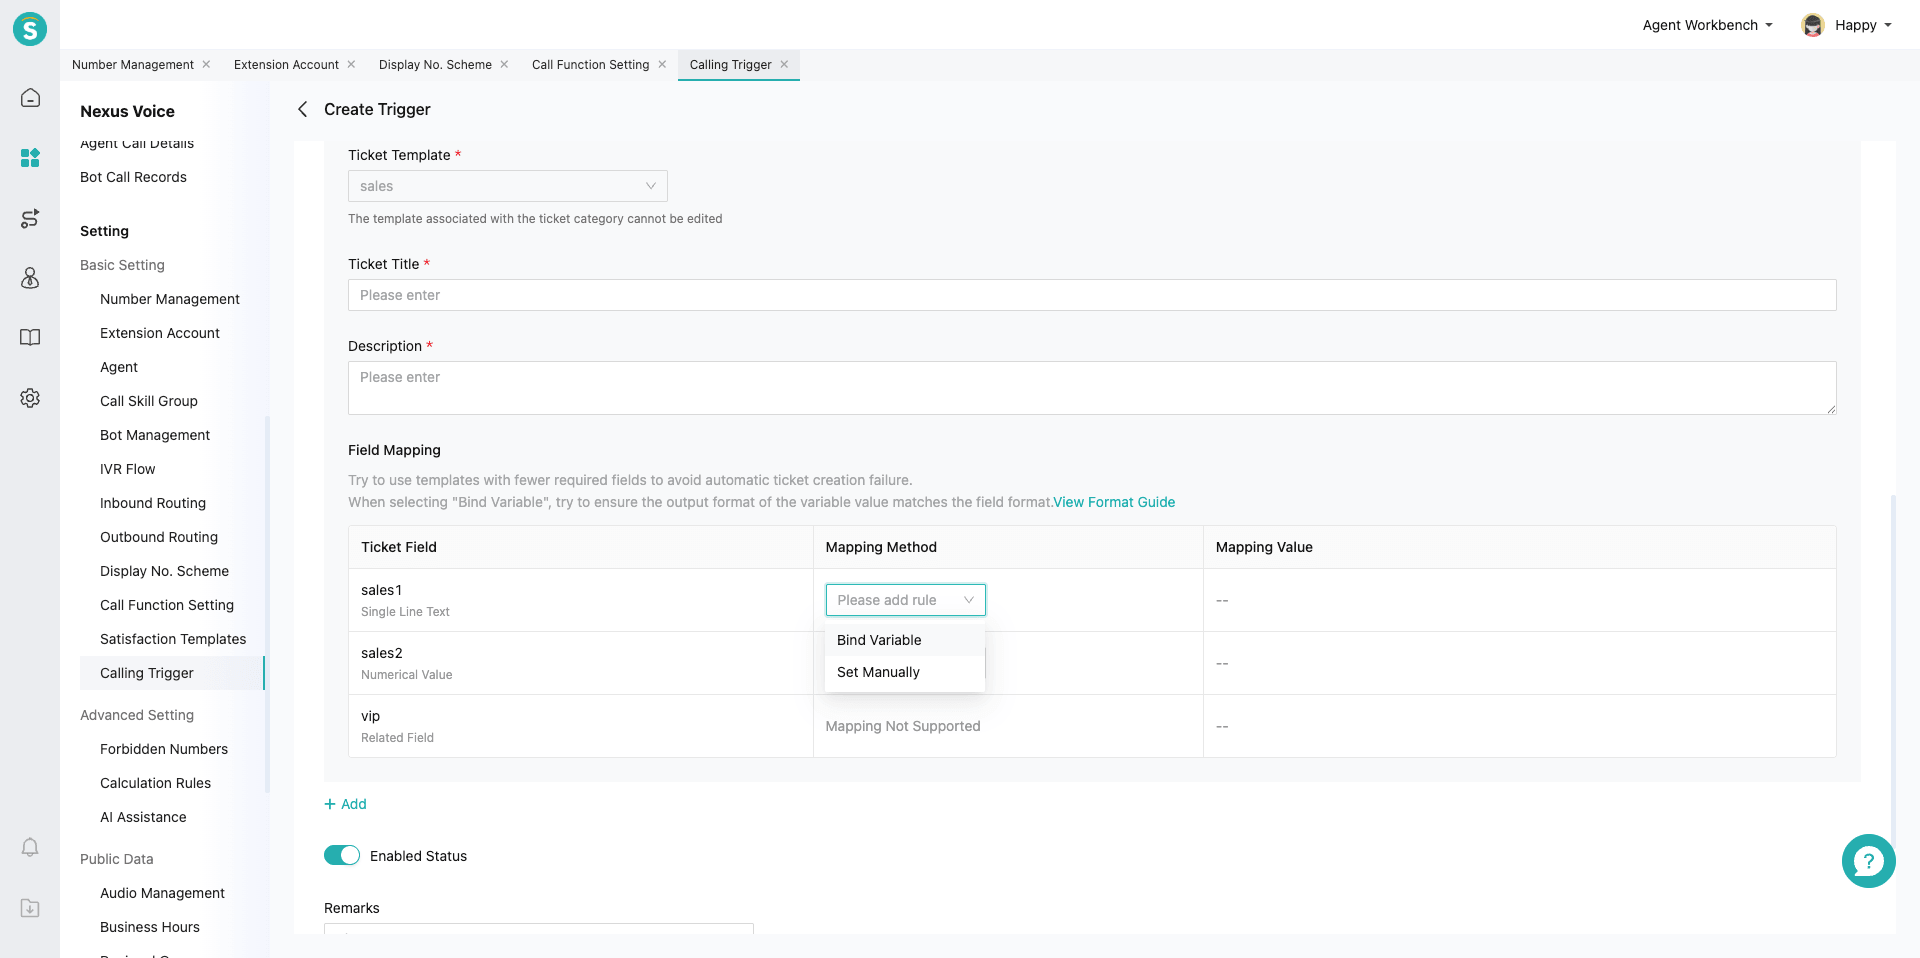The image size is (1920, 958).
Task: Expand the Ticket Template sales dropdown
Action: click(x=507, y=186)
